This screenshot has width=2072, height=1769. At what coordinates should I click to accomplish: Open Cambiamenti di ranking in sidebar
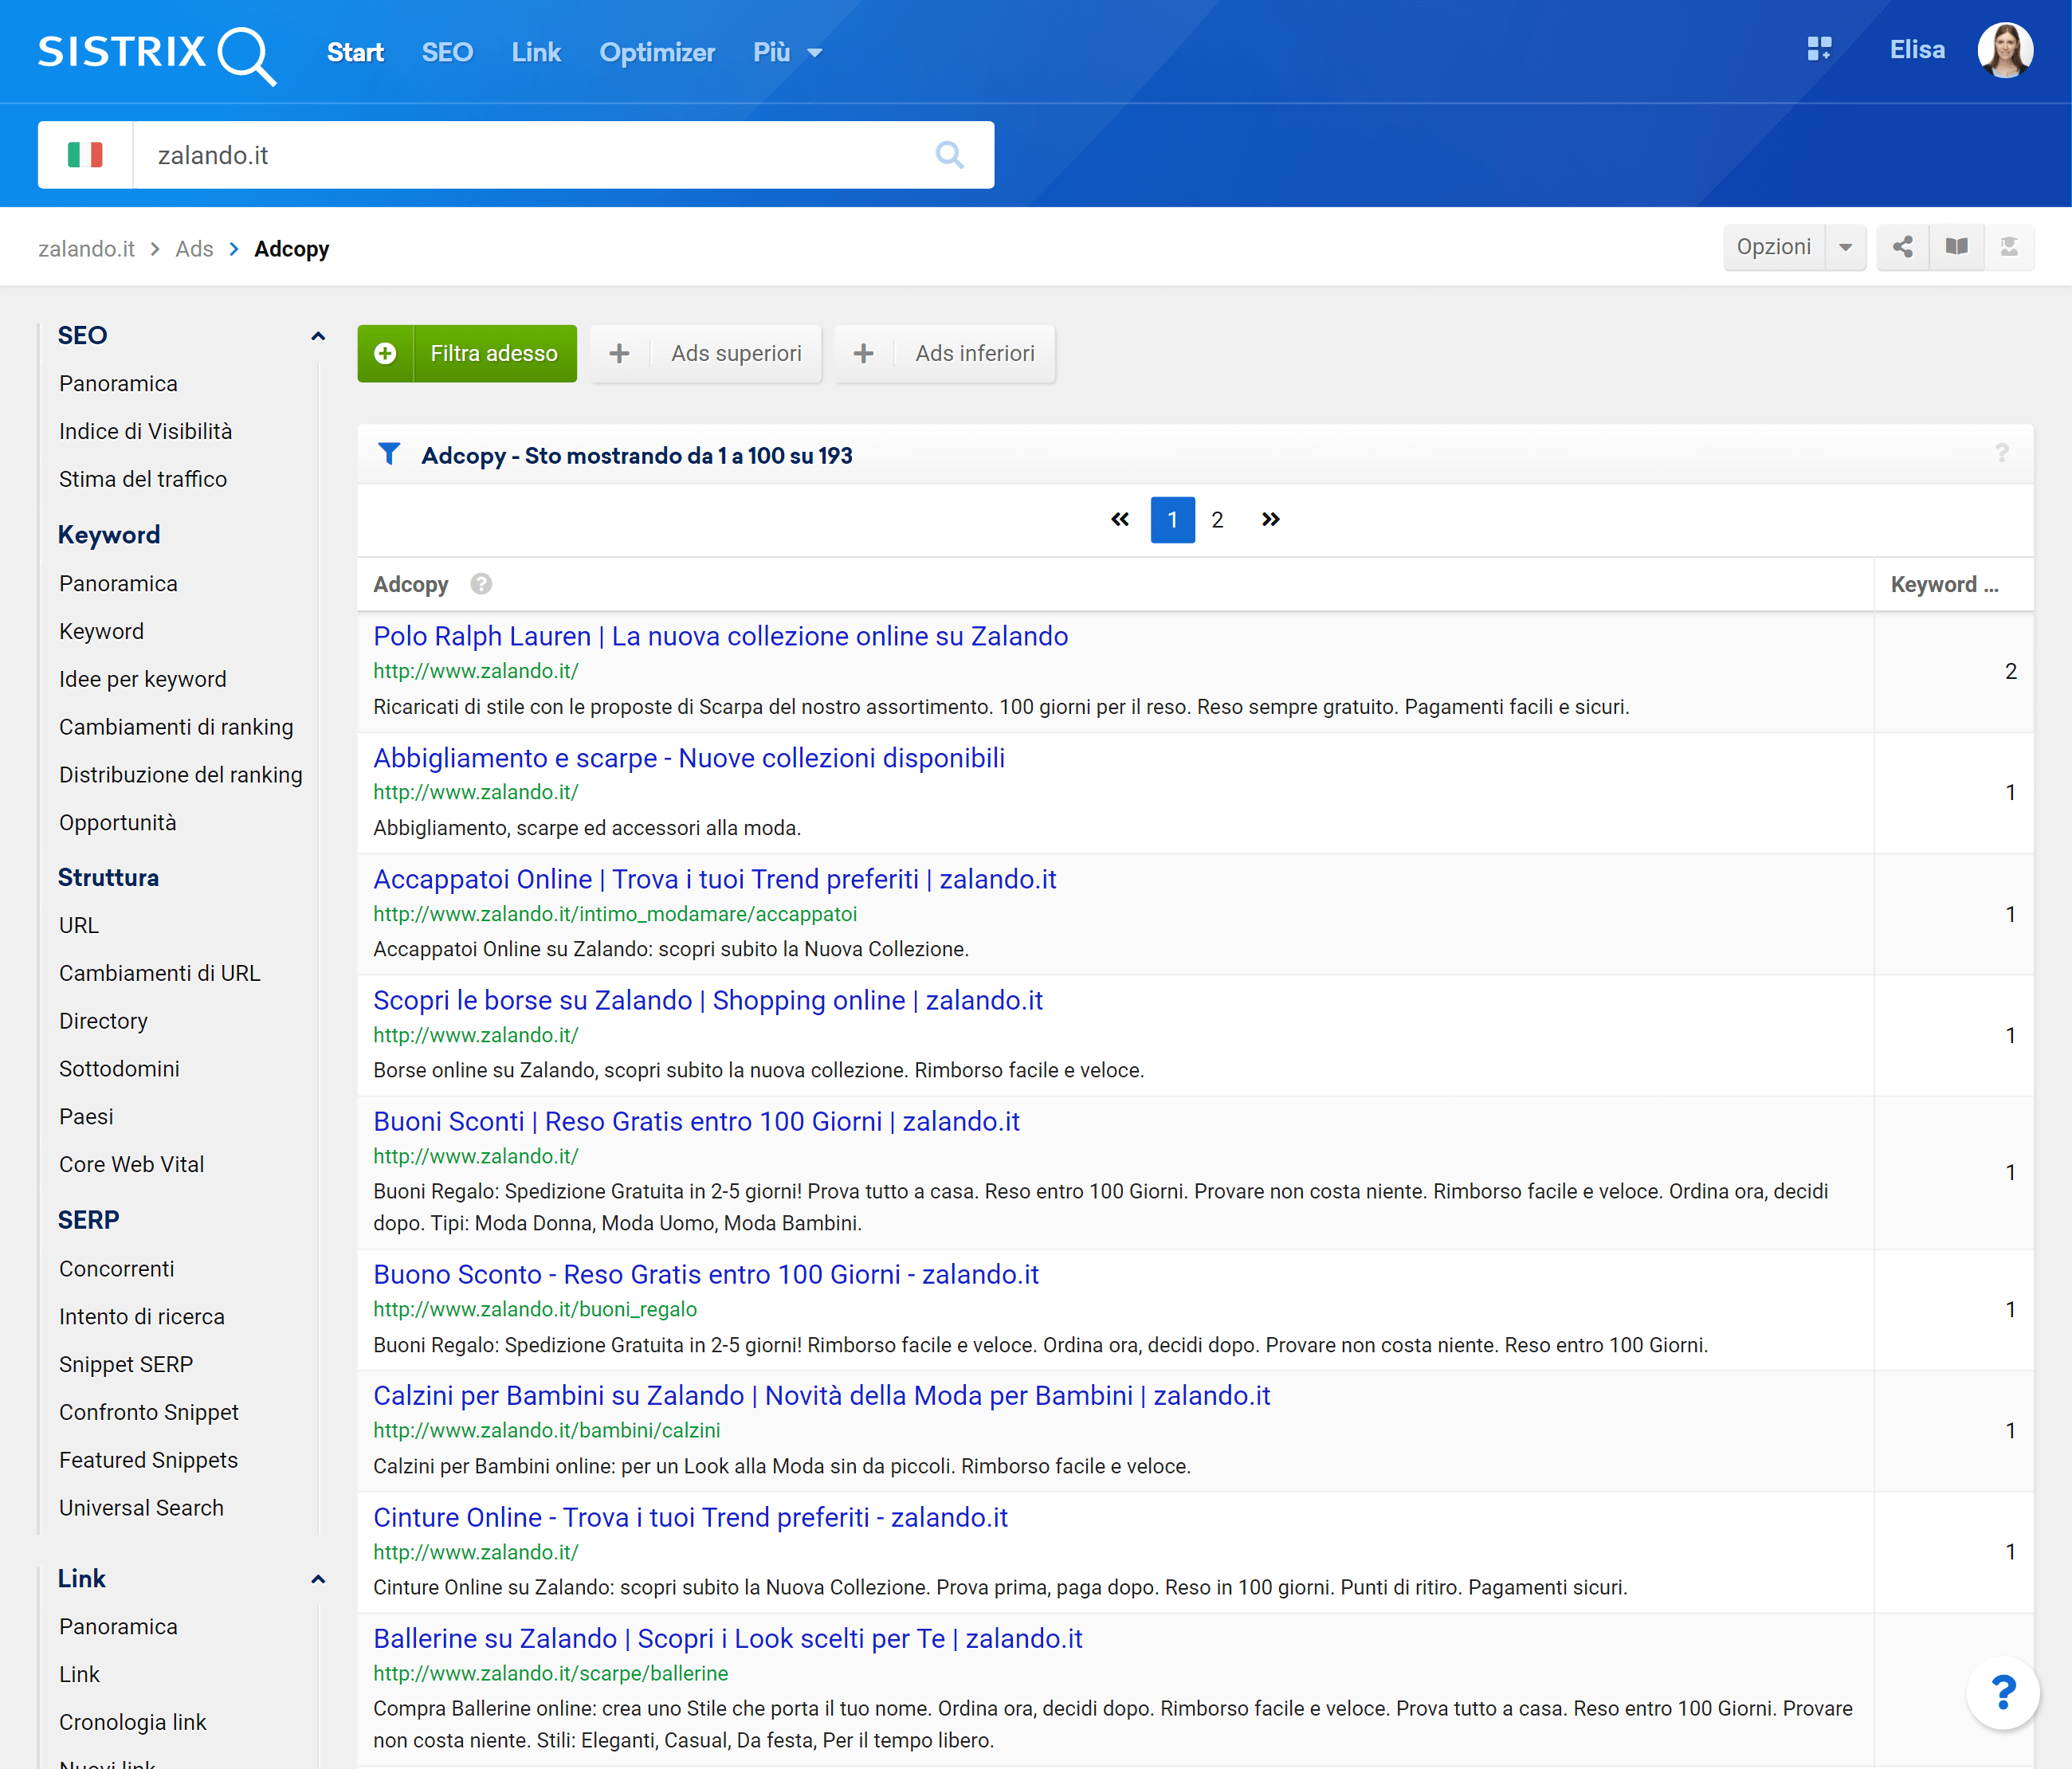(176, 727)
